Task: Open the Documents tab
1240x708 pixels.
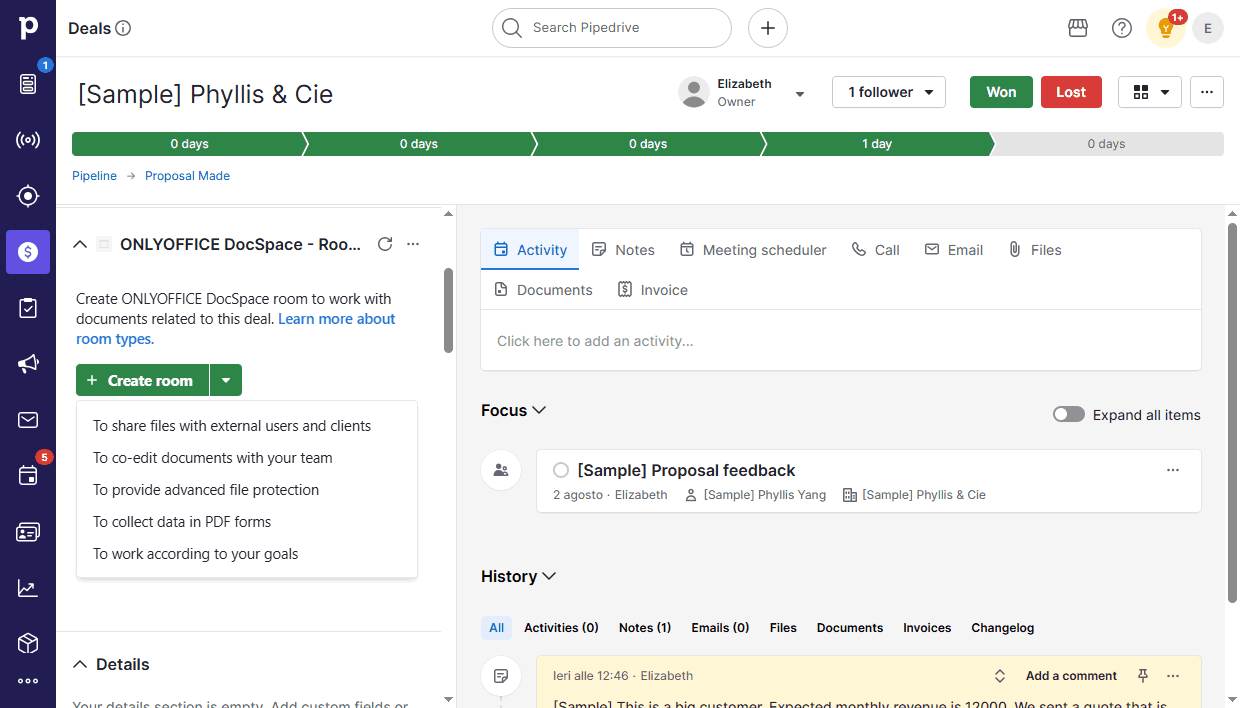Action: tap(543, 290)
